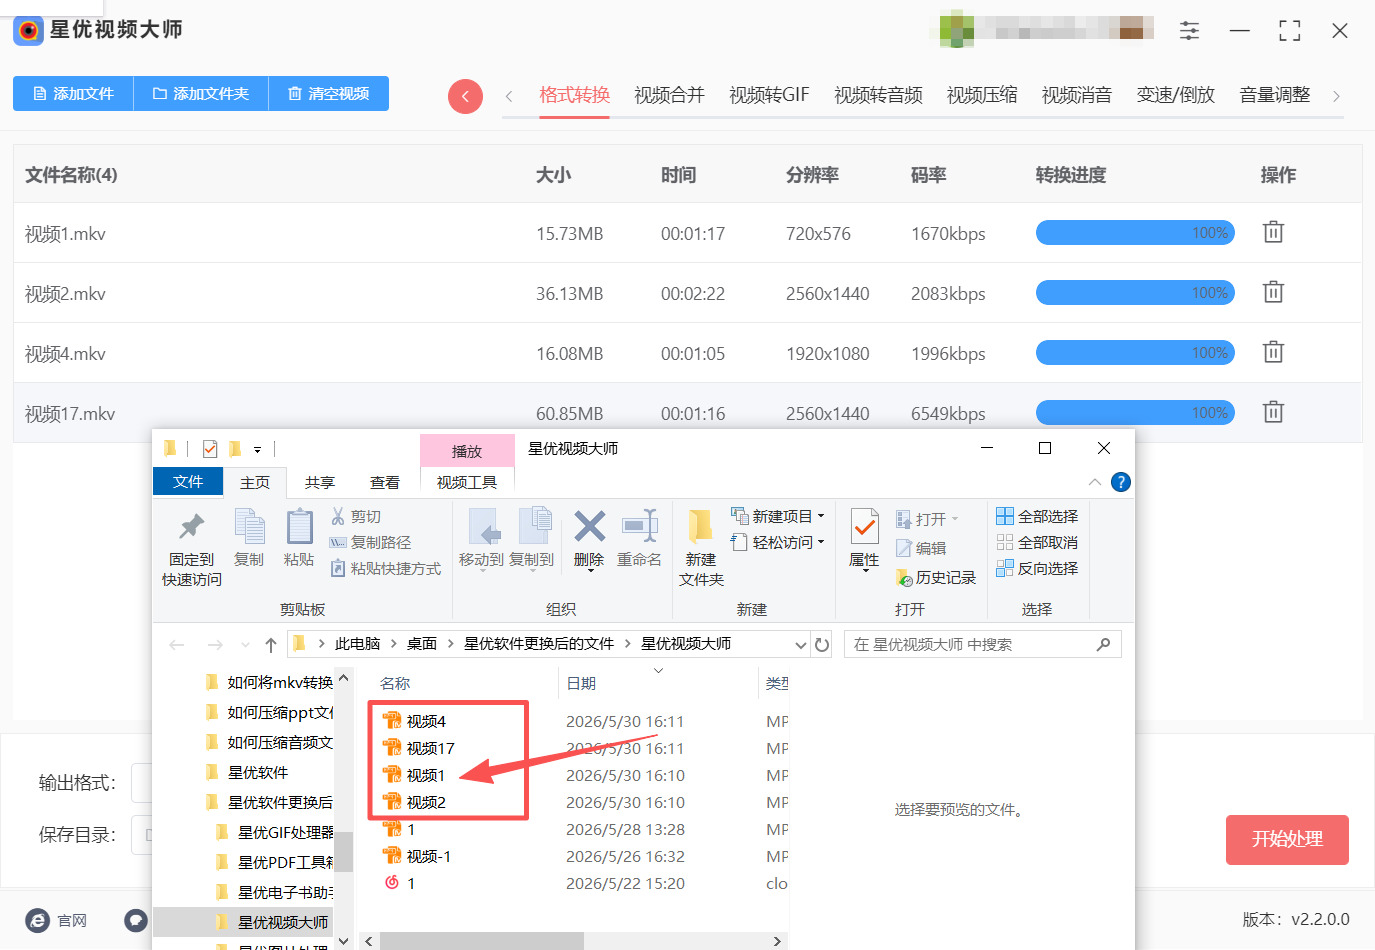Click 编辑 in the 打开 group
Viewport: 1375px width, 950px height.
click(921, 548)
